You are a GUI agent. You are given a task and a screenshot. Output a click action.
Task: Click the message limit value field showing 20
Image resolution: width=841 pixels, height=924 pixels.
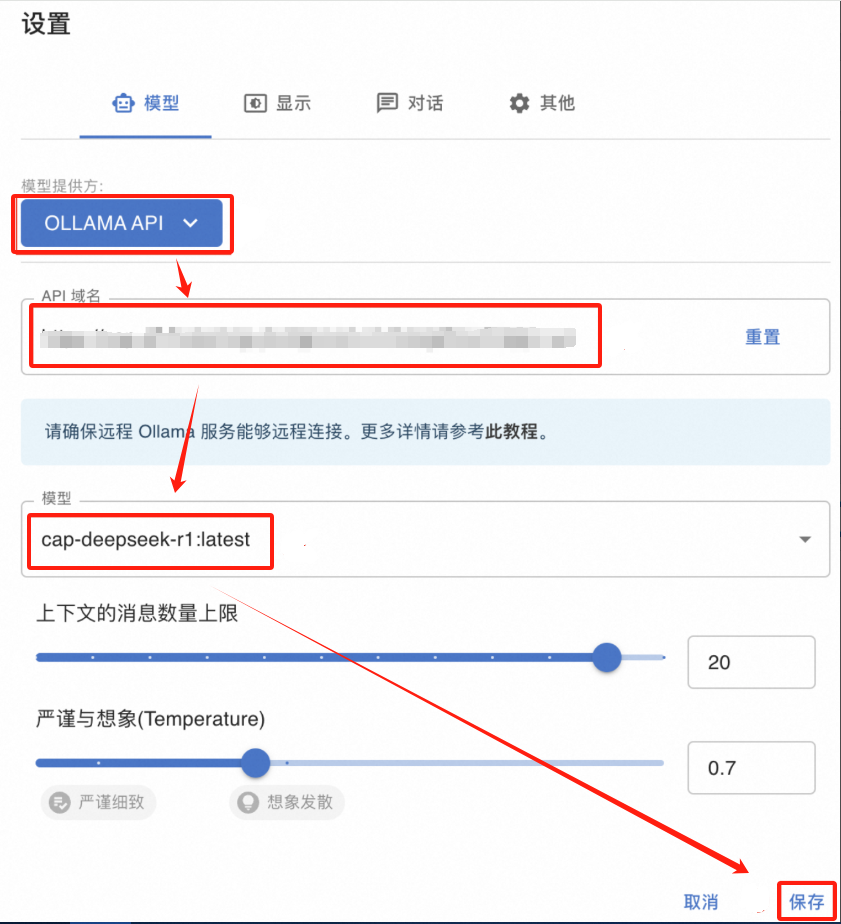click(x=751, y=662)
